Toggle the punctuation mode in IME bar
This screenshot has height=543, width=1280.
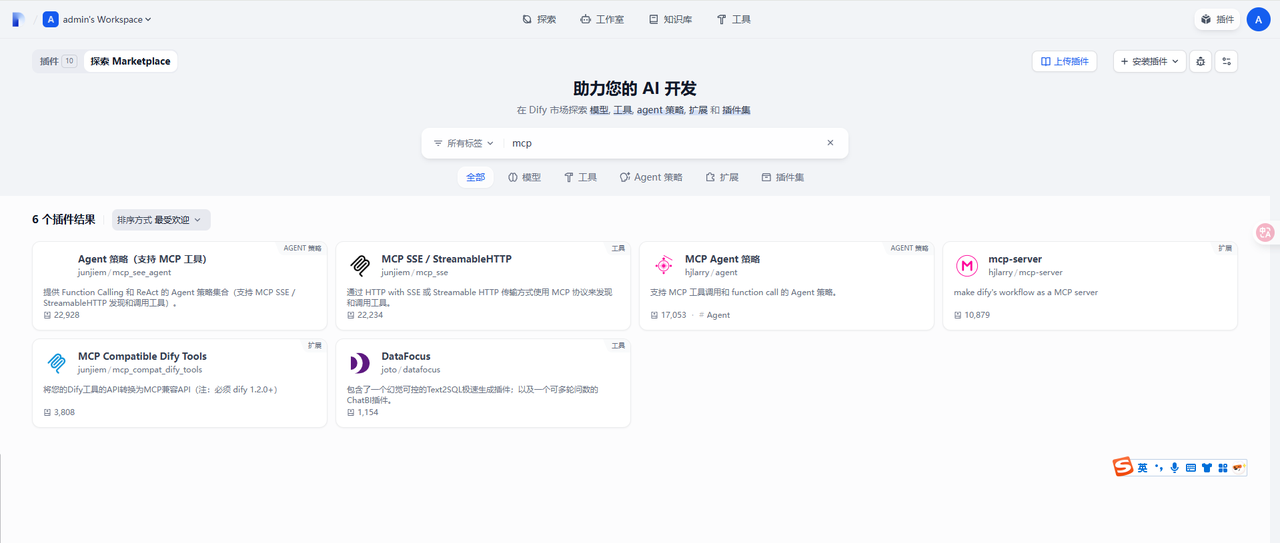(1158, 468)
